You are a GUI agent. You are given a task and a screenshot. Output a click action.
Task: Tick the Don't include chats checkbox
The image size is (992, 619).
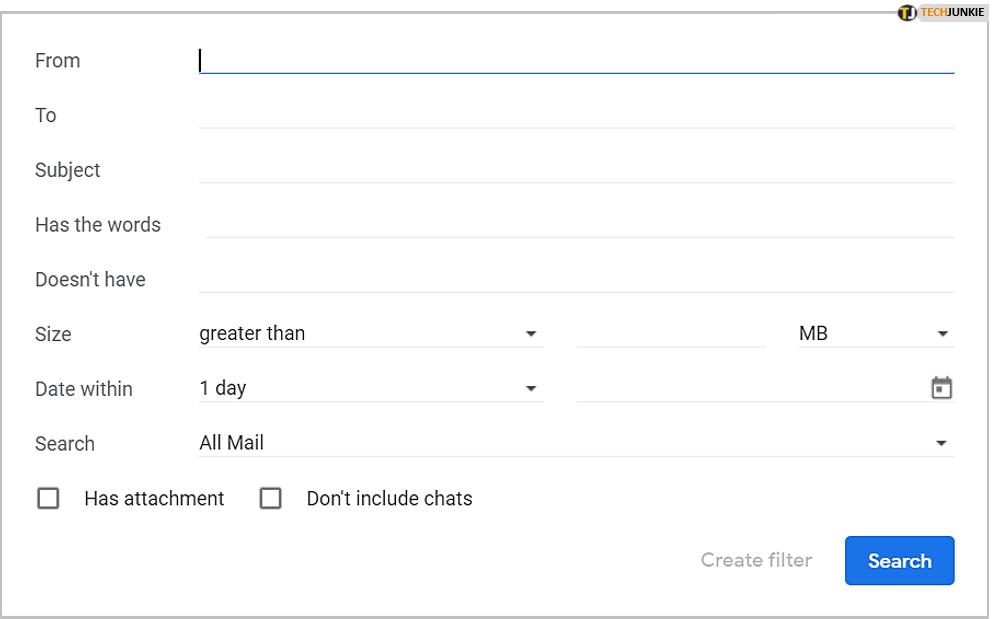click(270, 498)
